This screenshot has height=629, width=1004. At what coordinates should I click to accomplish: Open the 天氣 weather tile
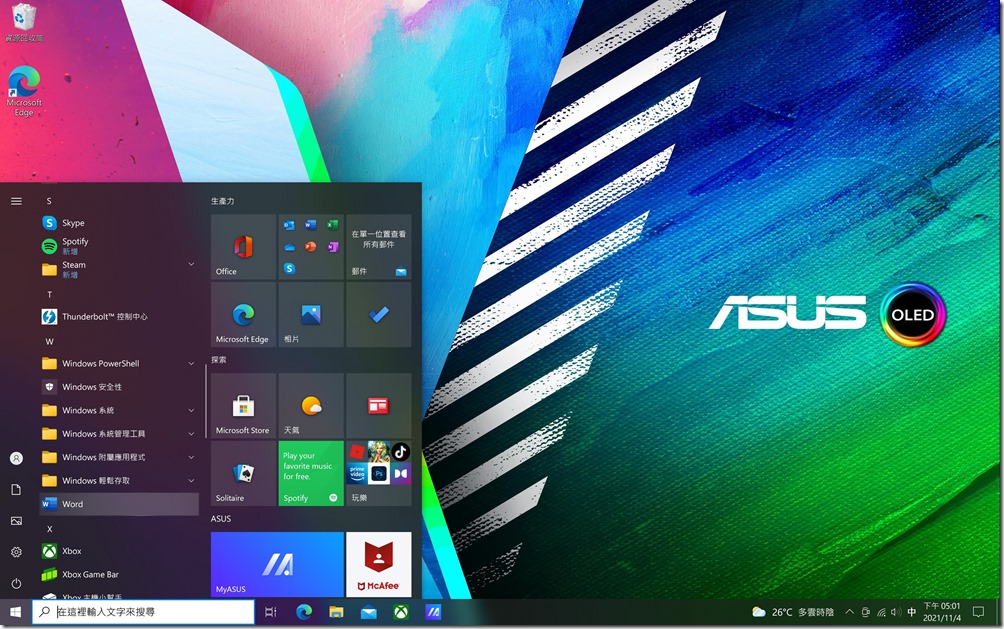point(310,405)
